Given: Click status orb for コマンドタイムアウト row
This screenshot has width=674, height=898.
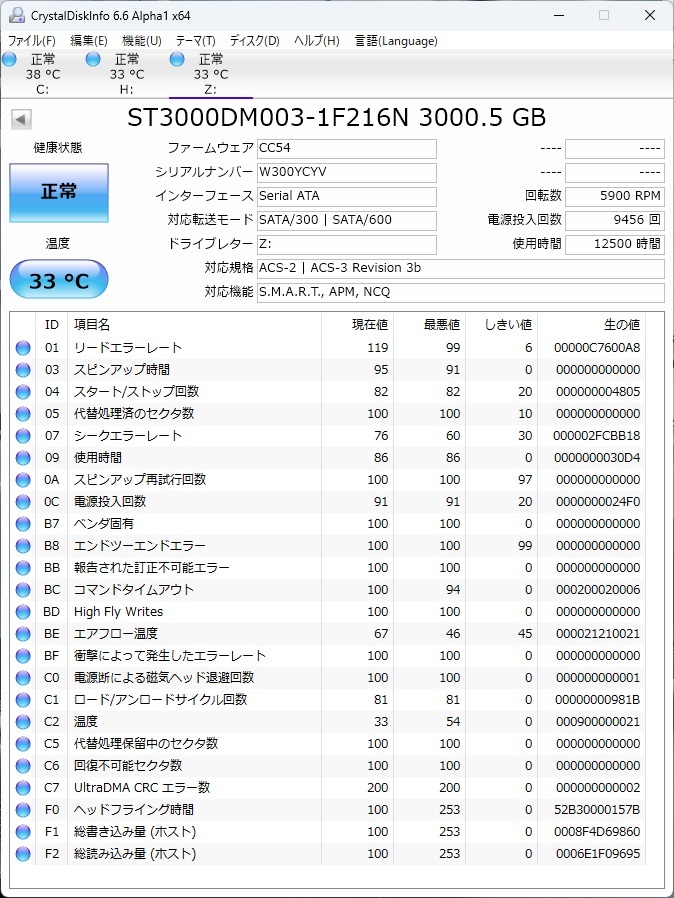Looking at the screenshot, I should tap(23, 590).
